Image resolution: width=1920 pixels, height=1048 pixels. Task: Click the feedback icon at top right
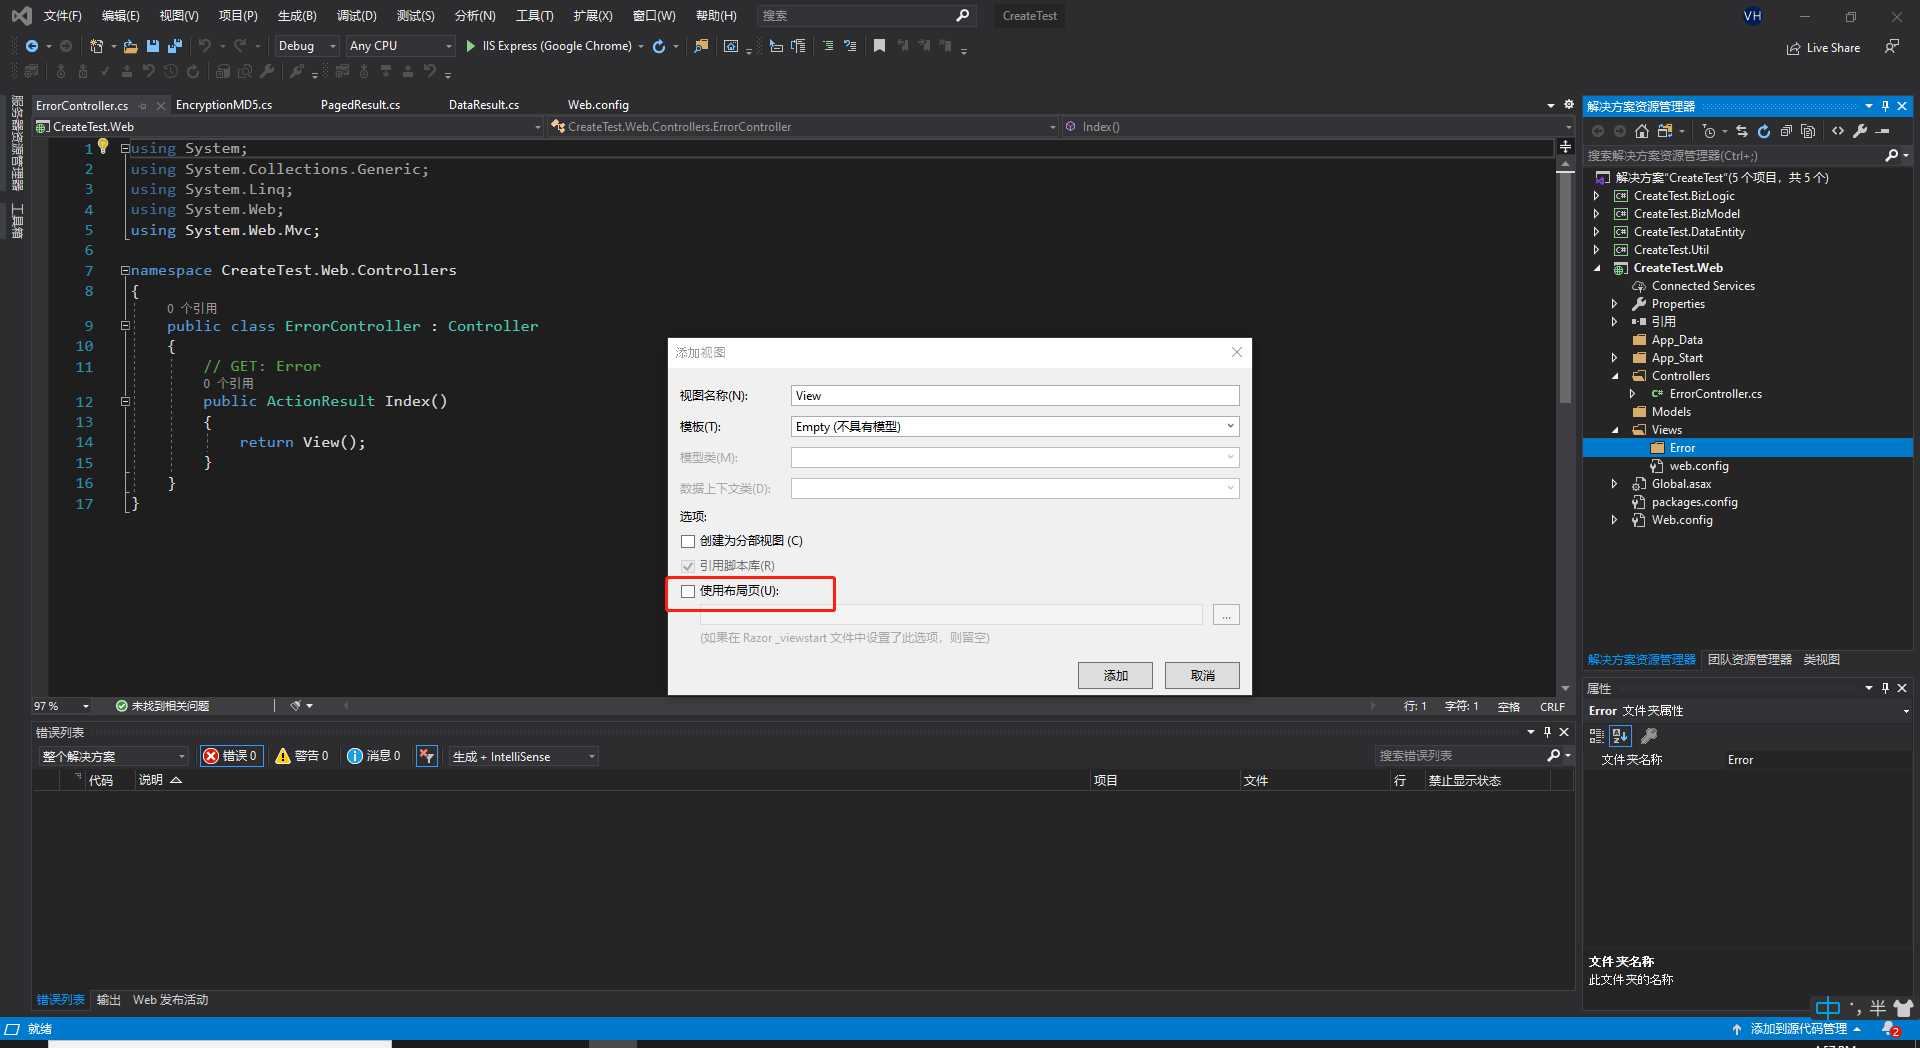tap(1891, 47)
